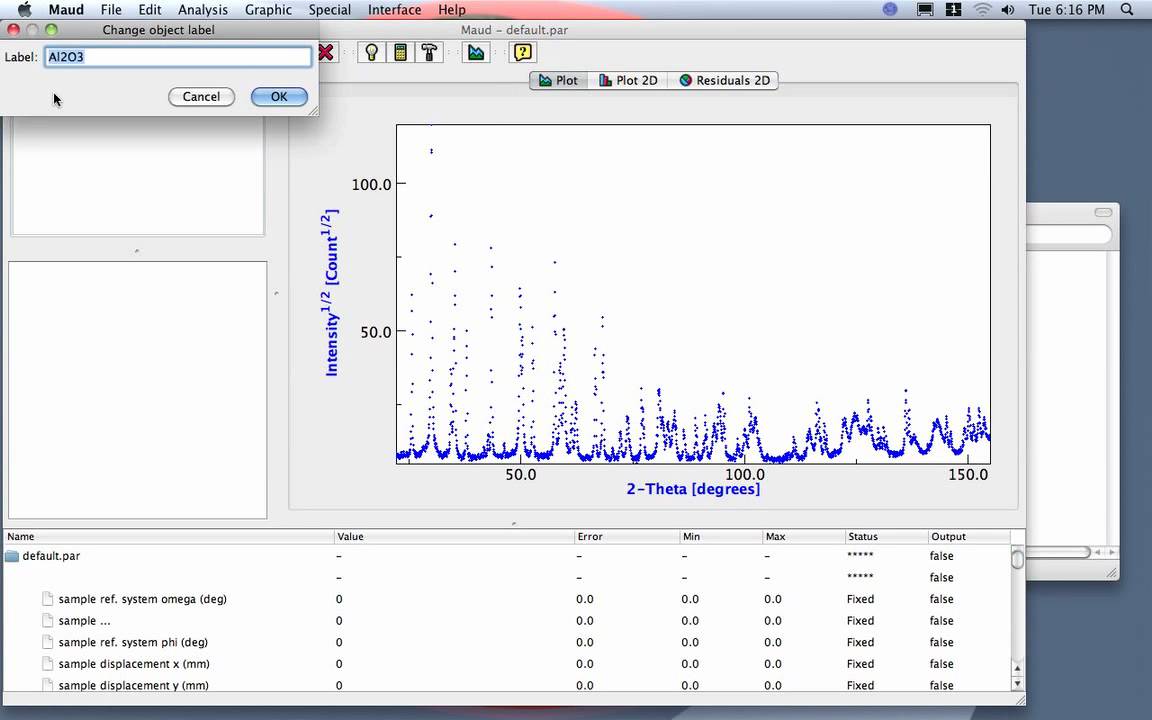
Task: Click file icon beside sample ref. system phi
Action: tap(48, 642)
